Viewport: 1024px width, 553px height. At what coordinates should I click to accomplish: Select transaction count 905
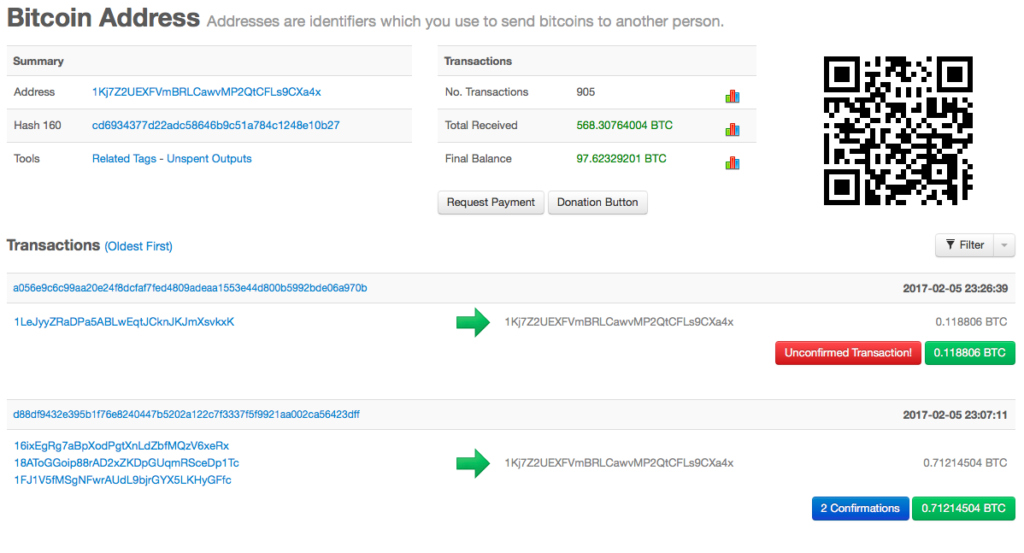[x=586, y=92]
